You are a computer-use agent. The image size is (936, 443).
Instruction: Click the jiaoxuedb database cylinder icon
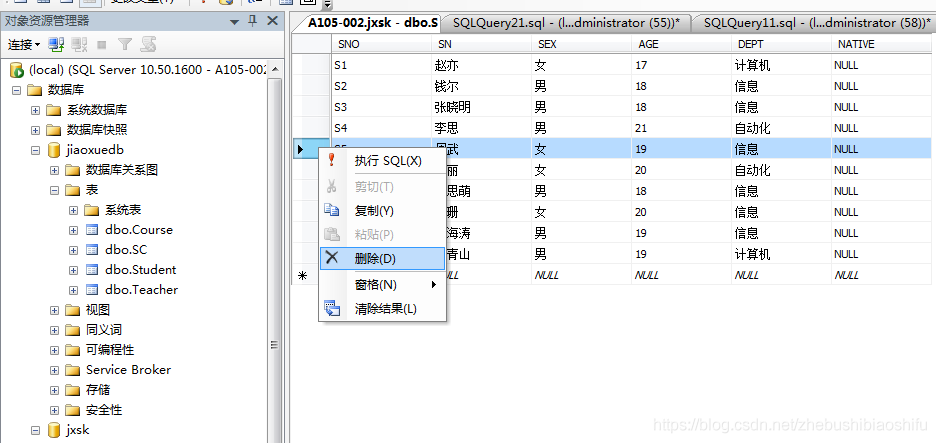[x=54, y=150]
